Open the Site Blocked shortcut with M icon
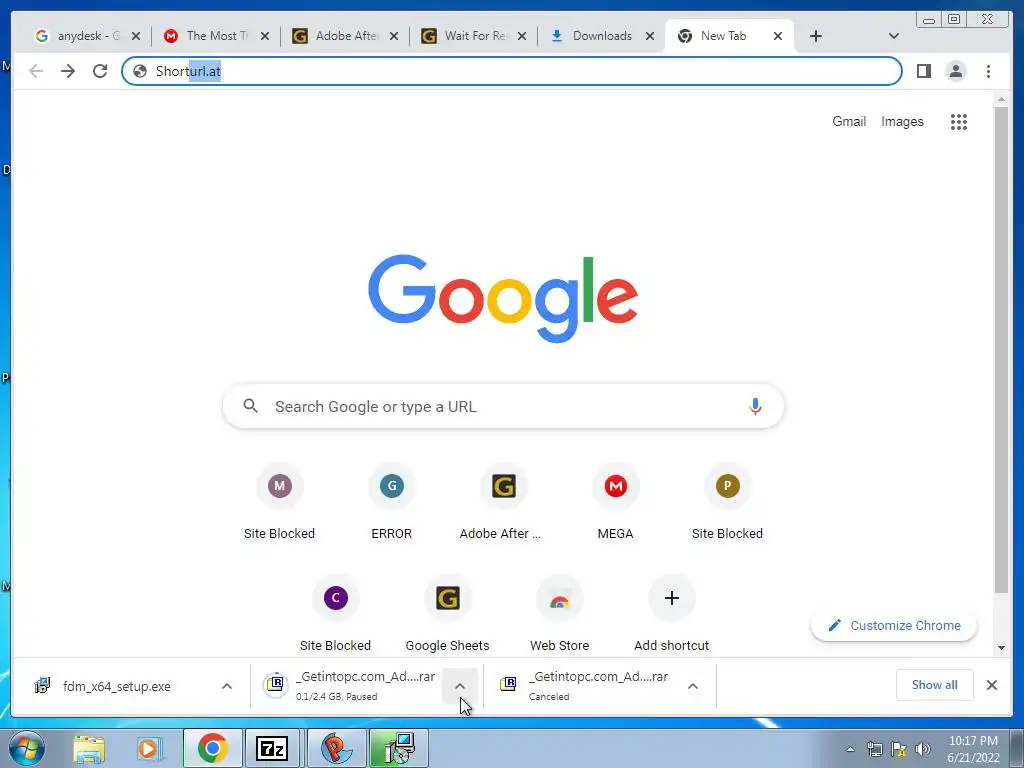This screenshot has width=1024, height=768. (280, 502)
